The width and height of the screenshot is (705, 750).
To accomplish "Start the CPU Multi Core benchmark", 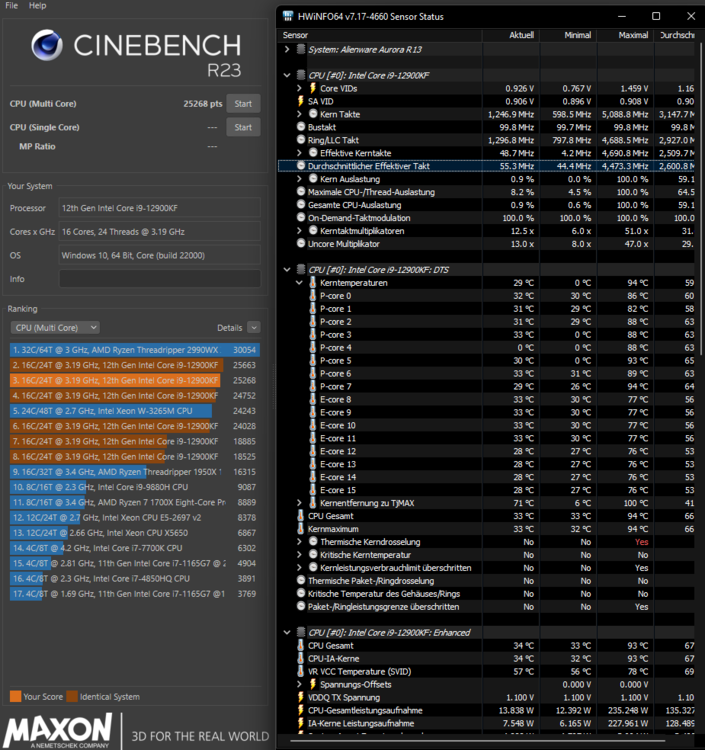I will [243, 104].
